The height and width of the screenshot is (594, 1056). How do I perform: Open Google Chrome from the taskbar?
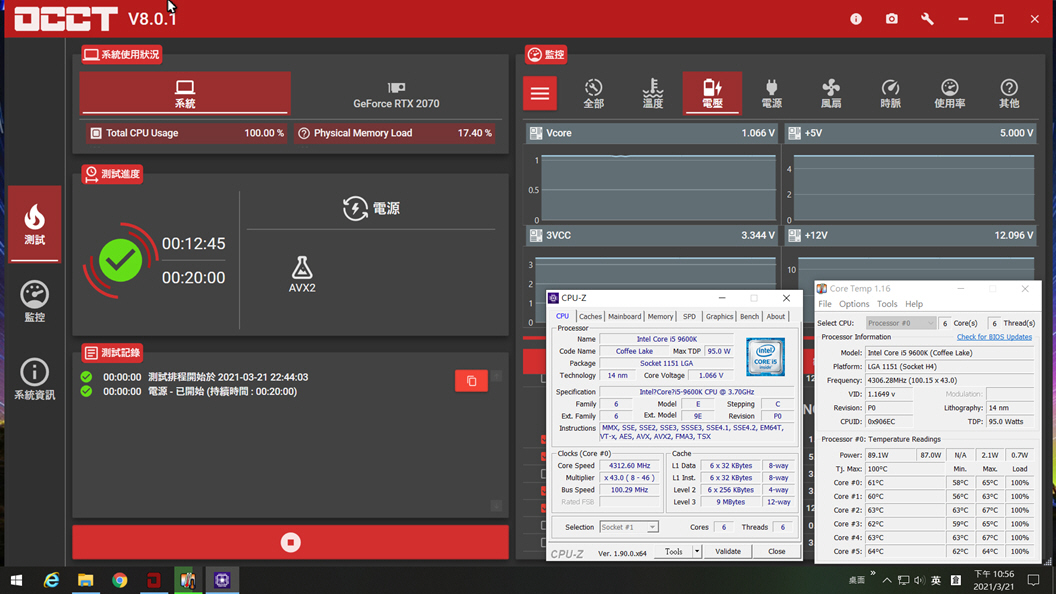[120, 580]
